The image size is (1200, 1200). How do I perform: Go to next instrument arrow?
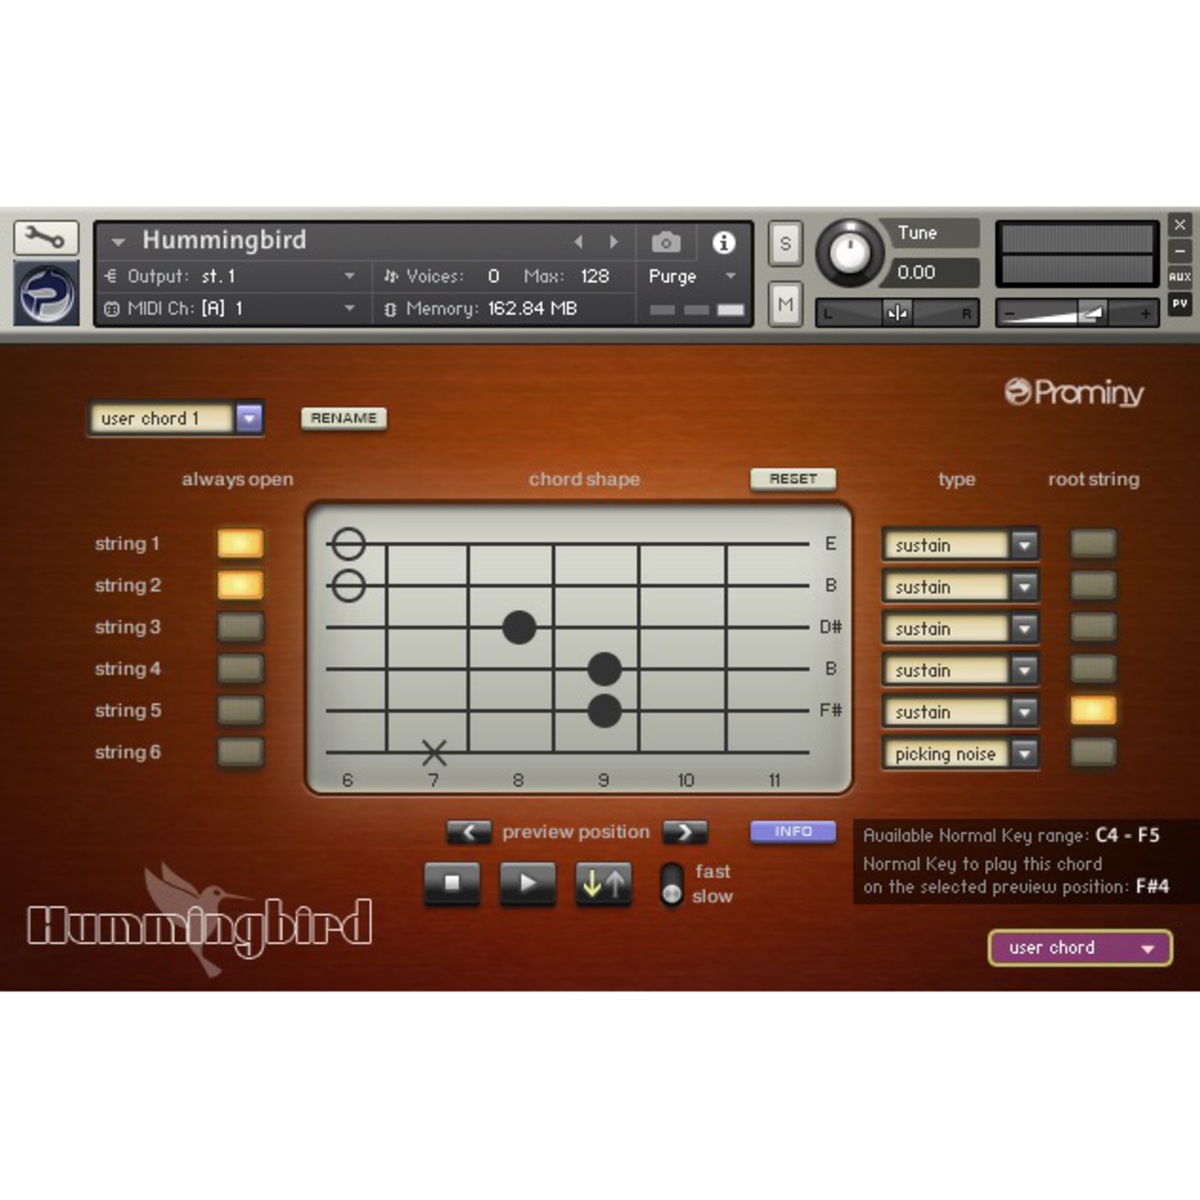[614, 242]
